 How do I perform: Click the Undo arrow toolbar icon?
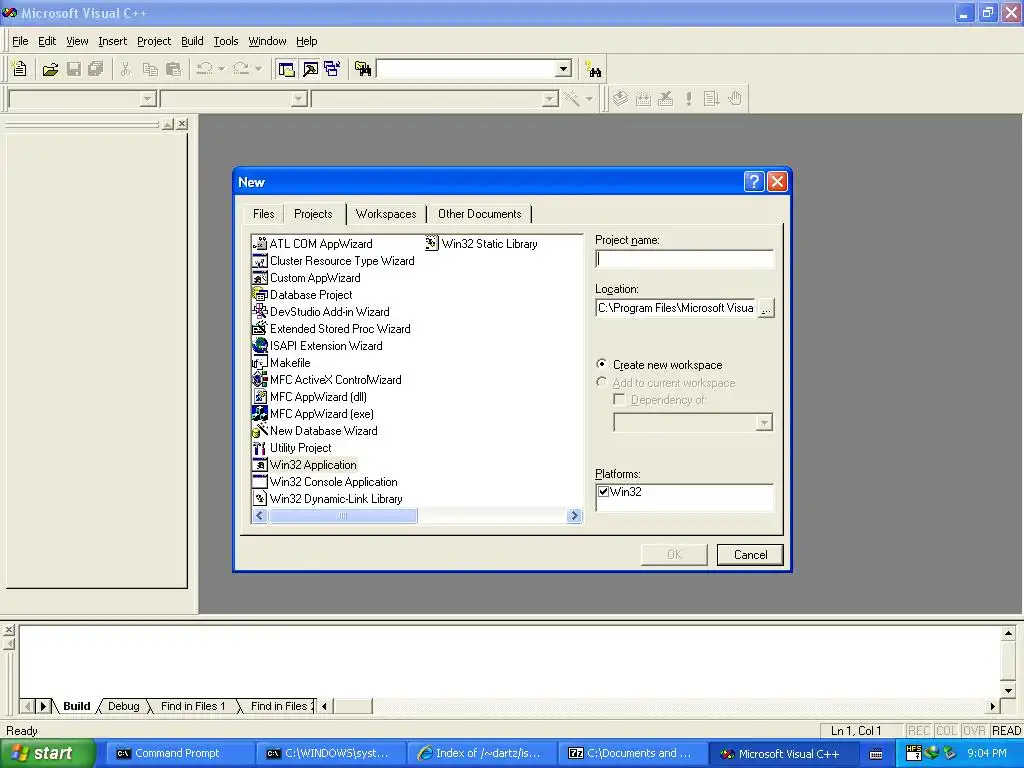click(x=205, y=69)
